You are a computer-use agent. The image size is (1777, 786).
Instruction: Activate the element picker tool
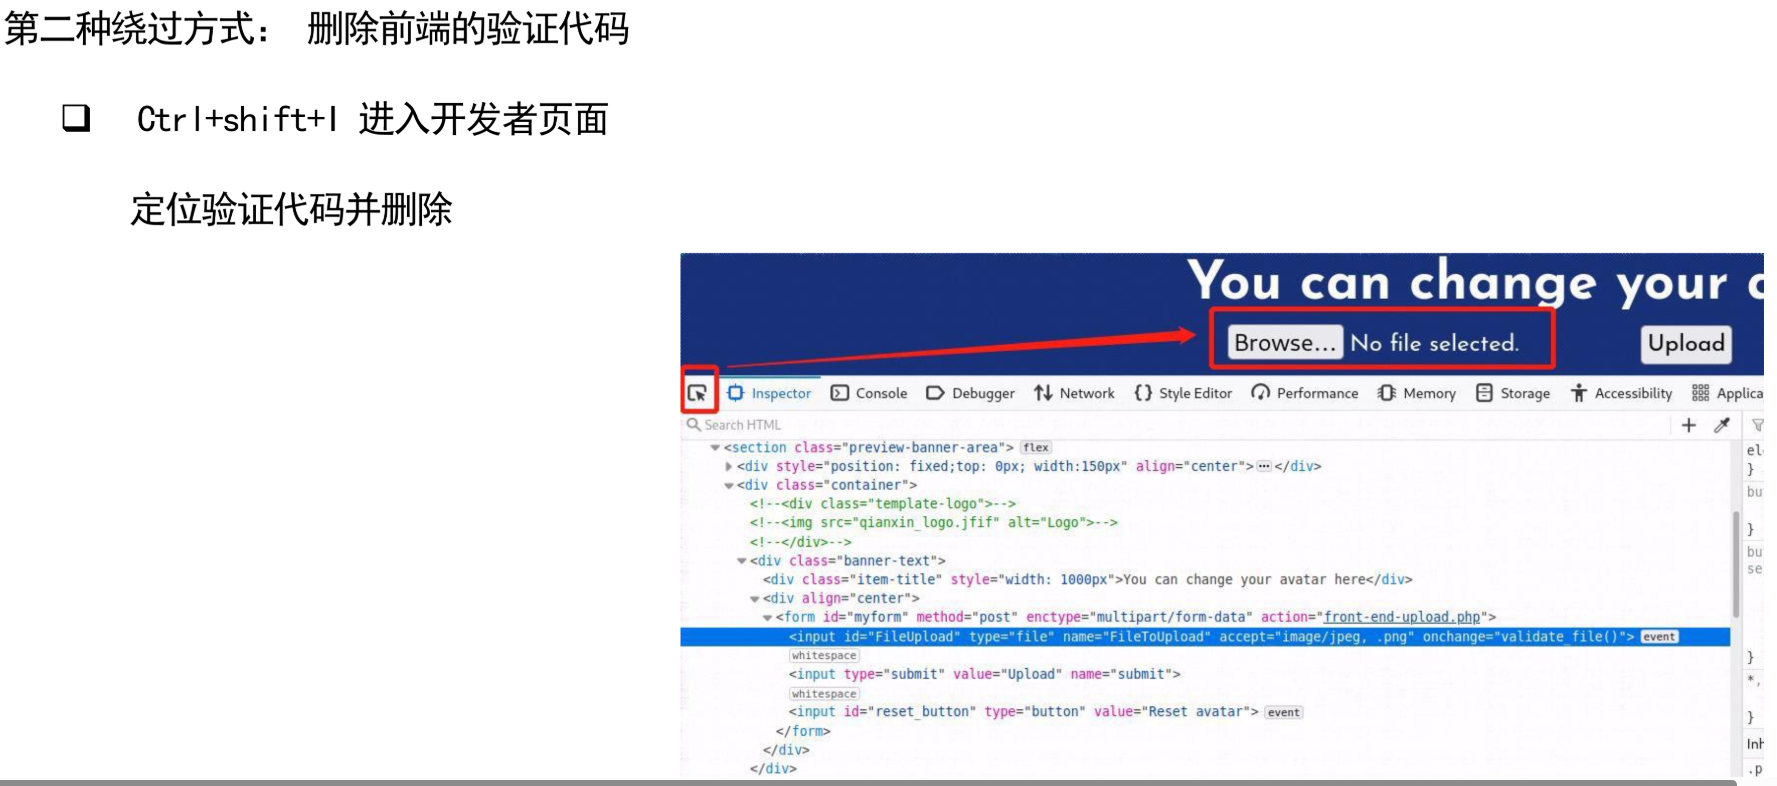coord(698,393)
